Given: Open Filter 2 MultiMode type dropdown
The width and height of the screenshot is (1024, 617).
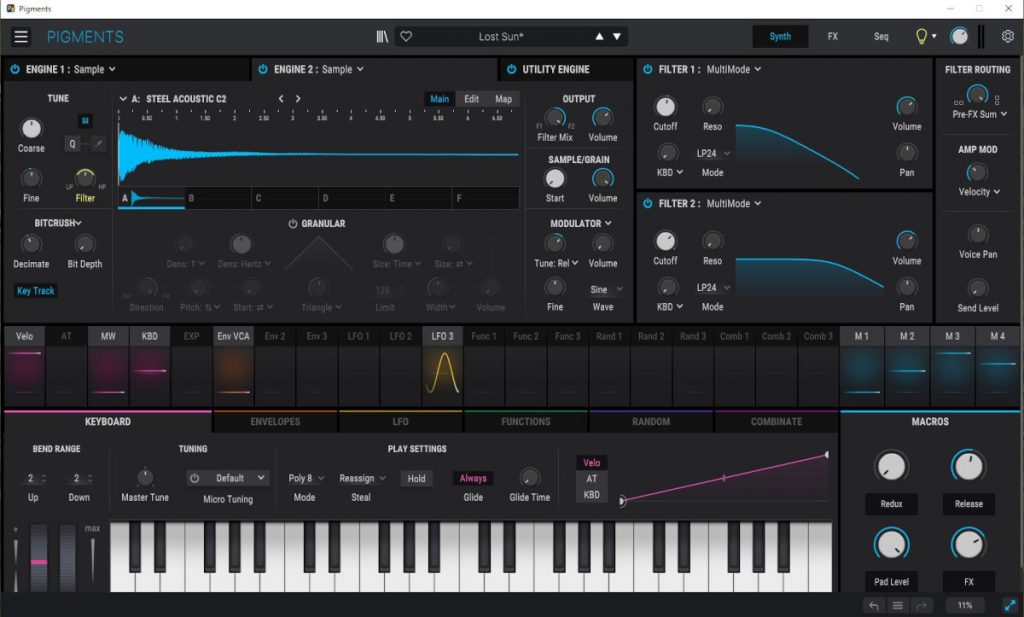Looking at the screenshot, I should point(733,204).
